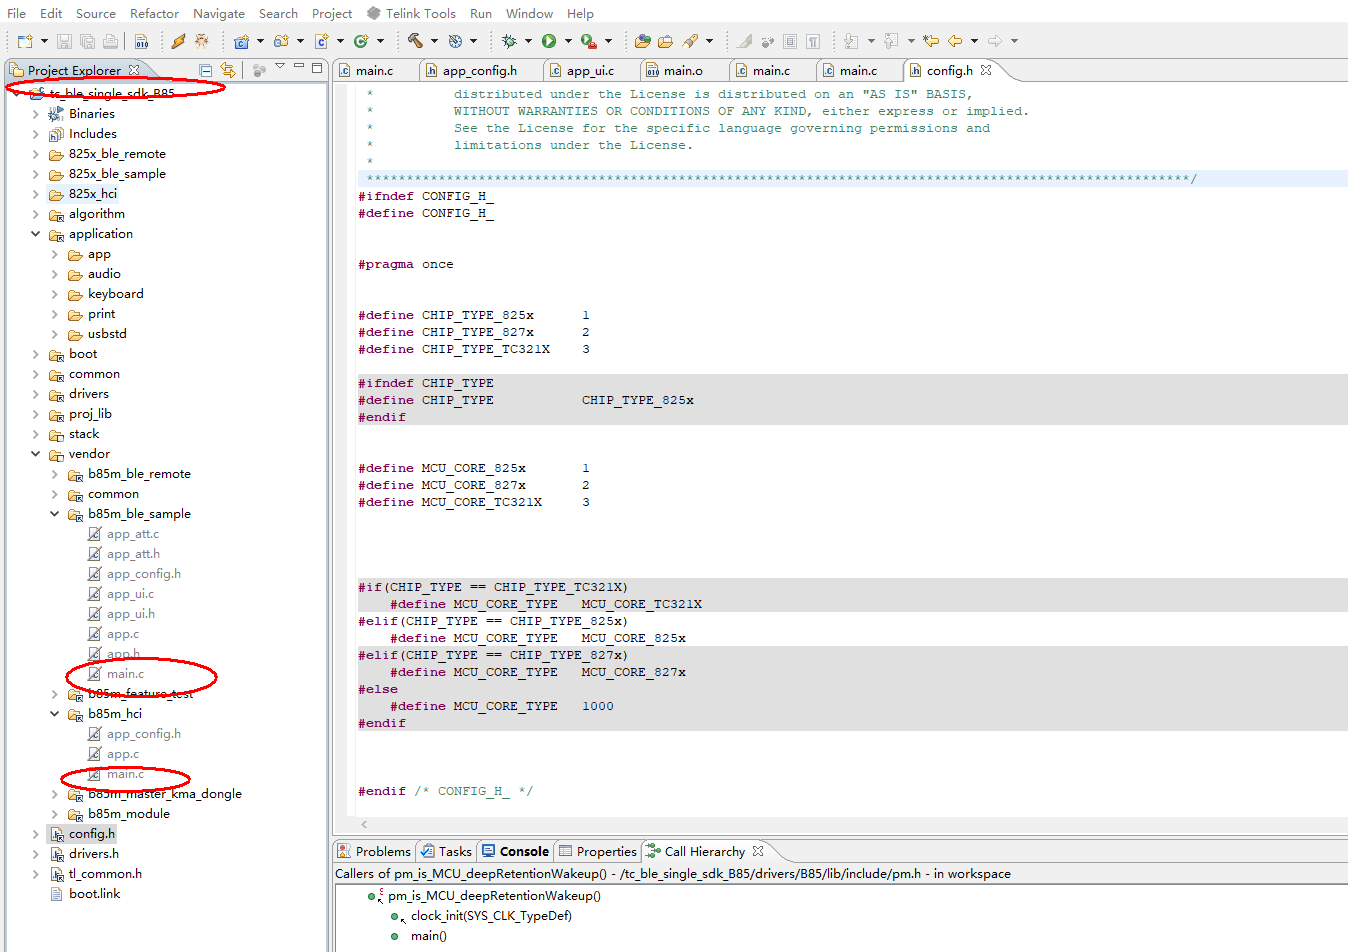
Task: Toggle Link with Editor in Project Explorer
Action: coord(228,70)
